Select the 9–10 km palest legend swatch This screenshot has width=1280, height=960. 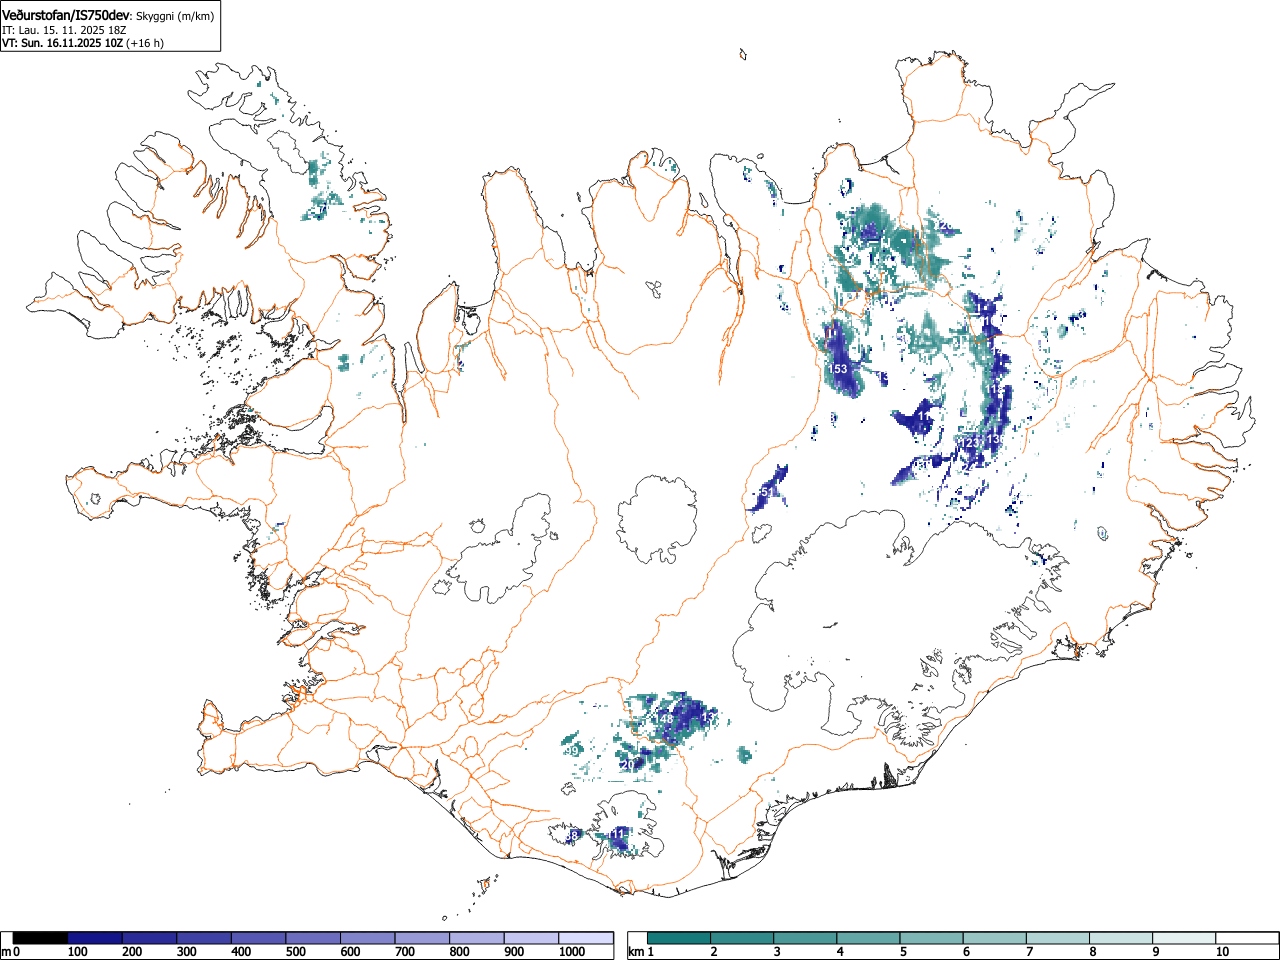tap(1184, 938)
